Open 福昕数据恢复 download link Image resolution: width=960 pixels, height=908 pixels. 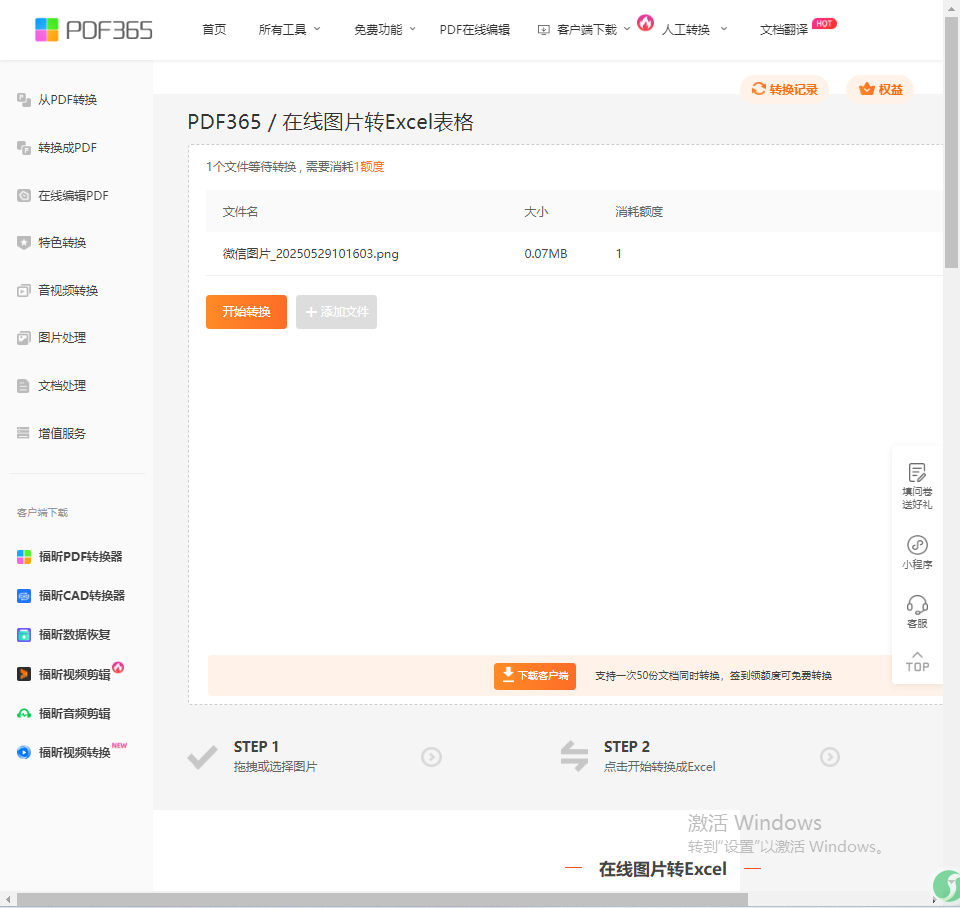74,635
